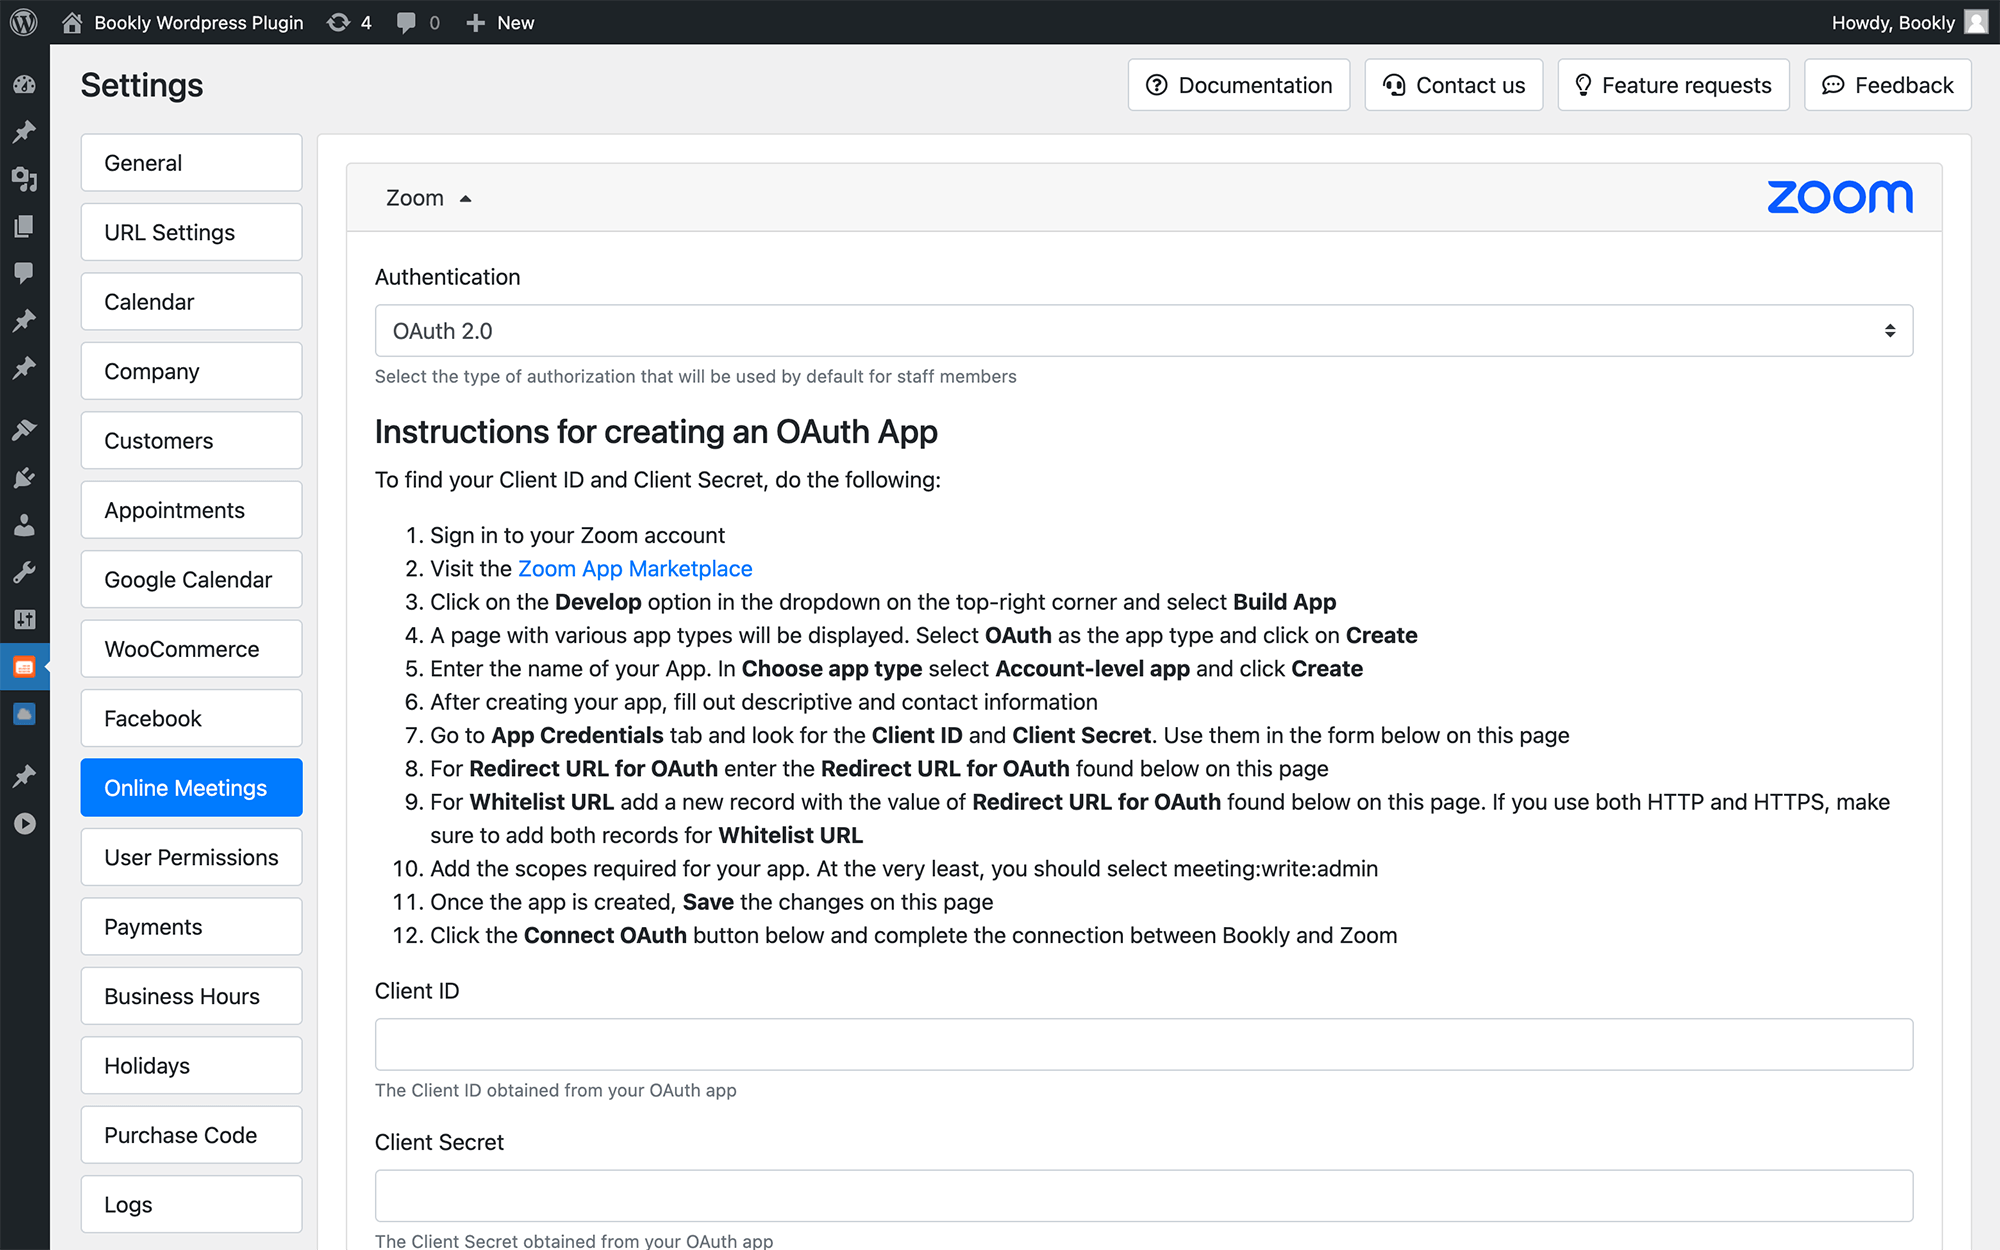Open the comments bubble in admin bar
Viewport: 2000px width, 1250px height.
pos(418,22)
